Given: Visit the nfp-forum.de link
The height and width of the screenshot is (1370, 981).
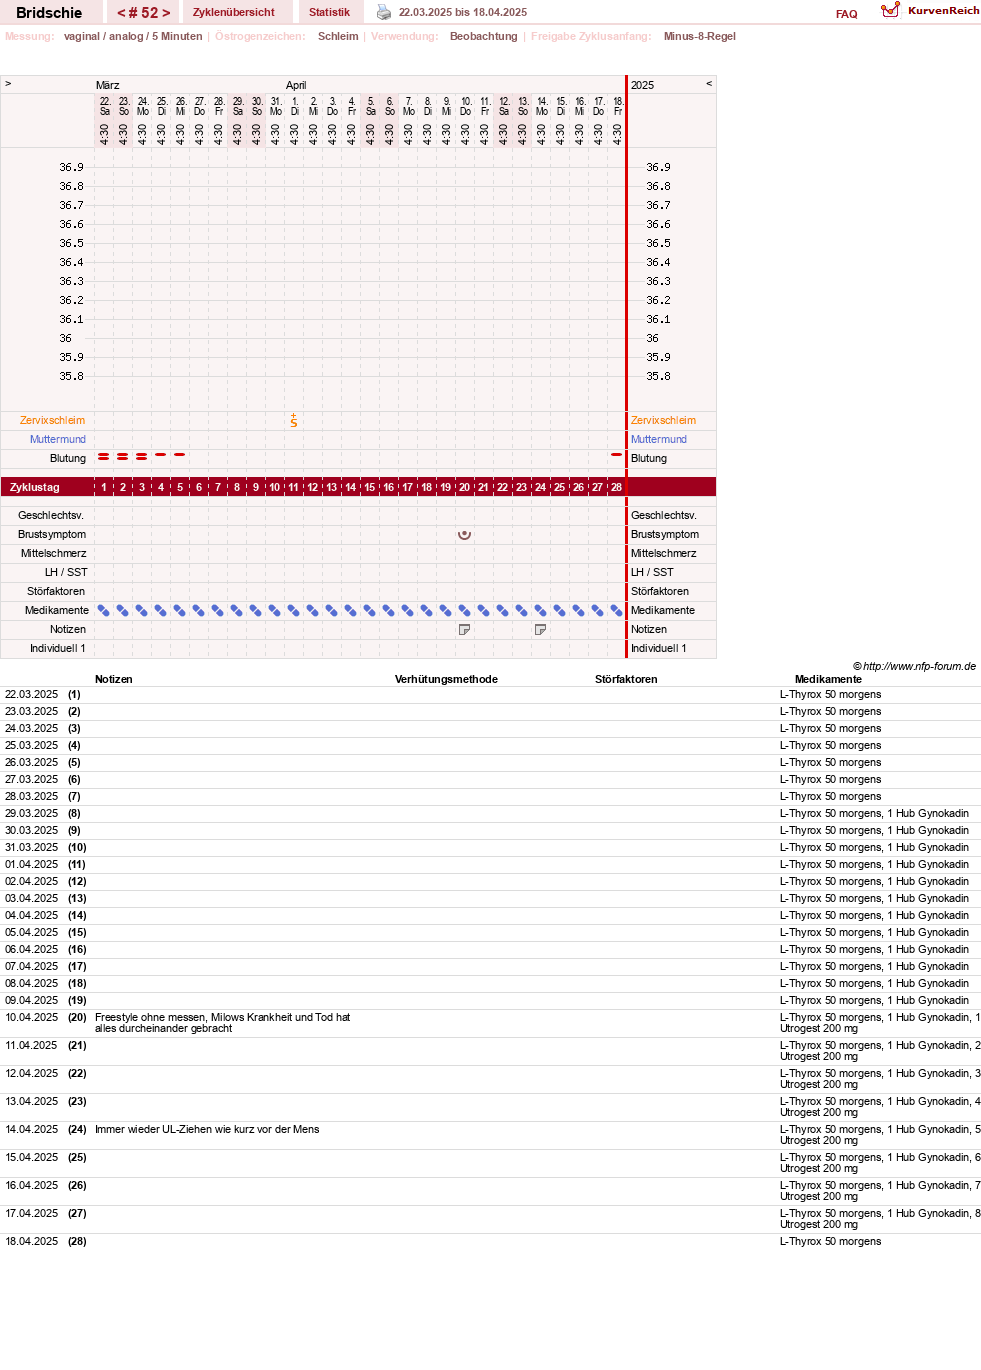Looking at the screenshot, I should click(x=919, y=667).
